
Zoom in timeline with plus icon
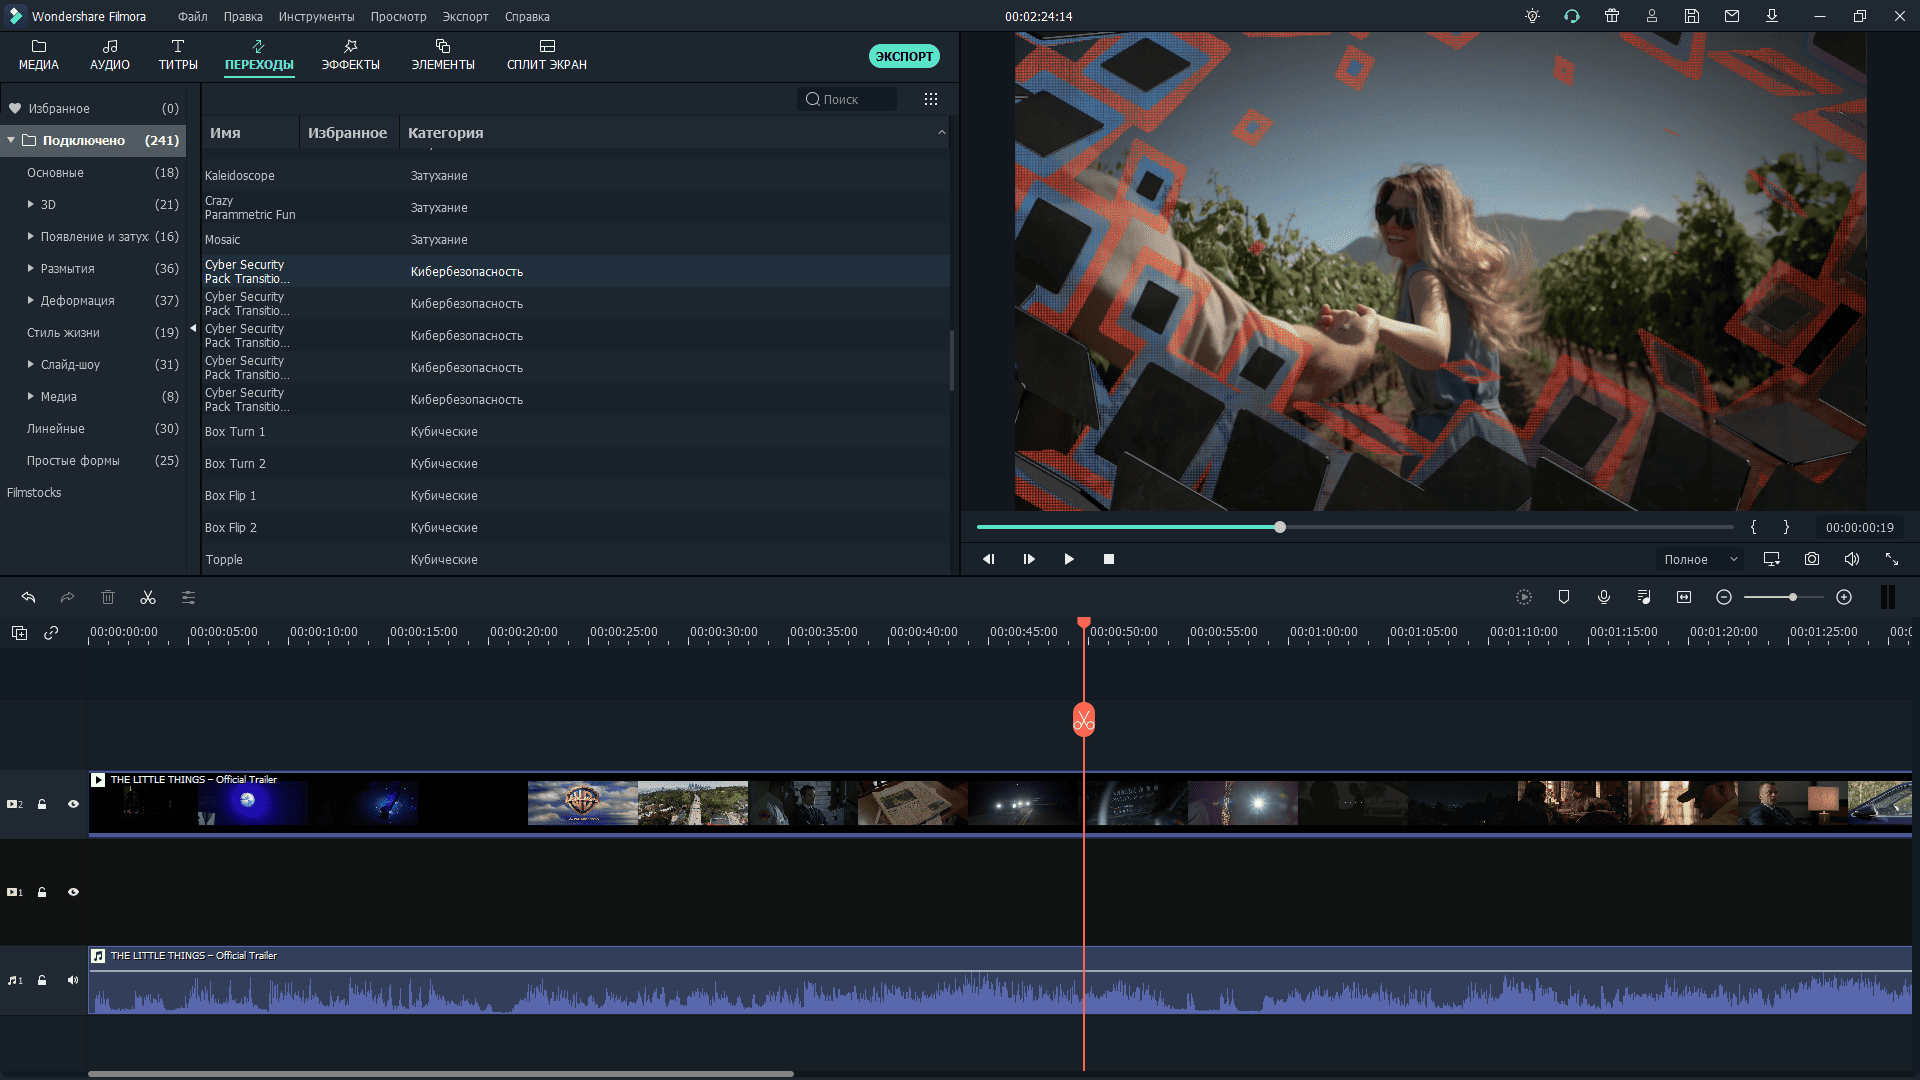[1844, 597]
